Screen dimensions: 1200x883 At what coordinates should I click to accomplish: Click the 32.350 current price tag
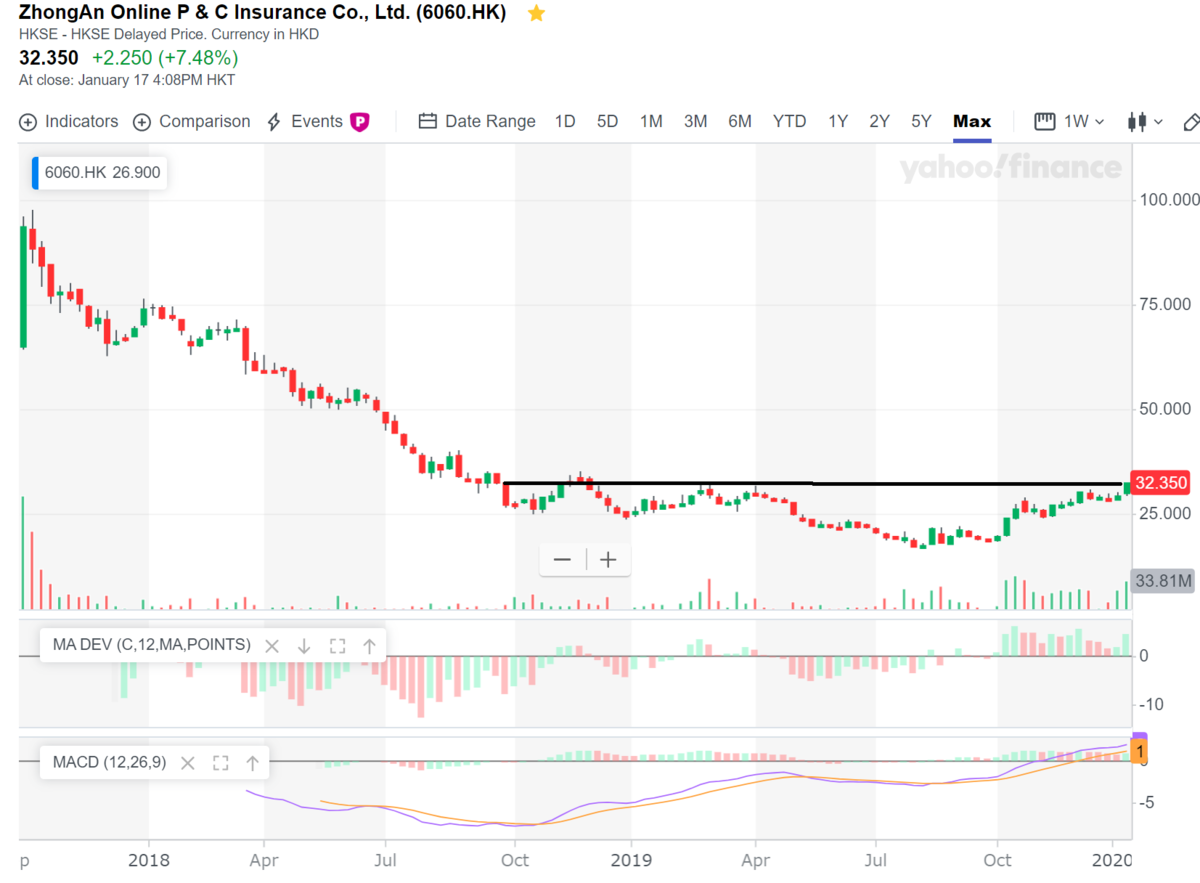point(1161,483)
